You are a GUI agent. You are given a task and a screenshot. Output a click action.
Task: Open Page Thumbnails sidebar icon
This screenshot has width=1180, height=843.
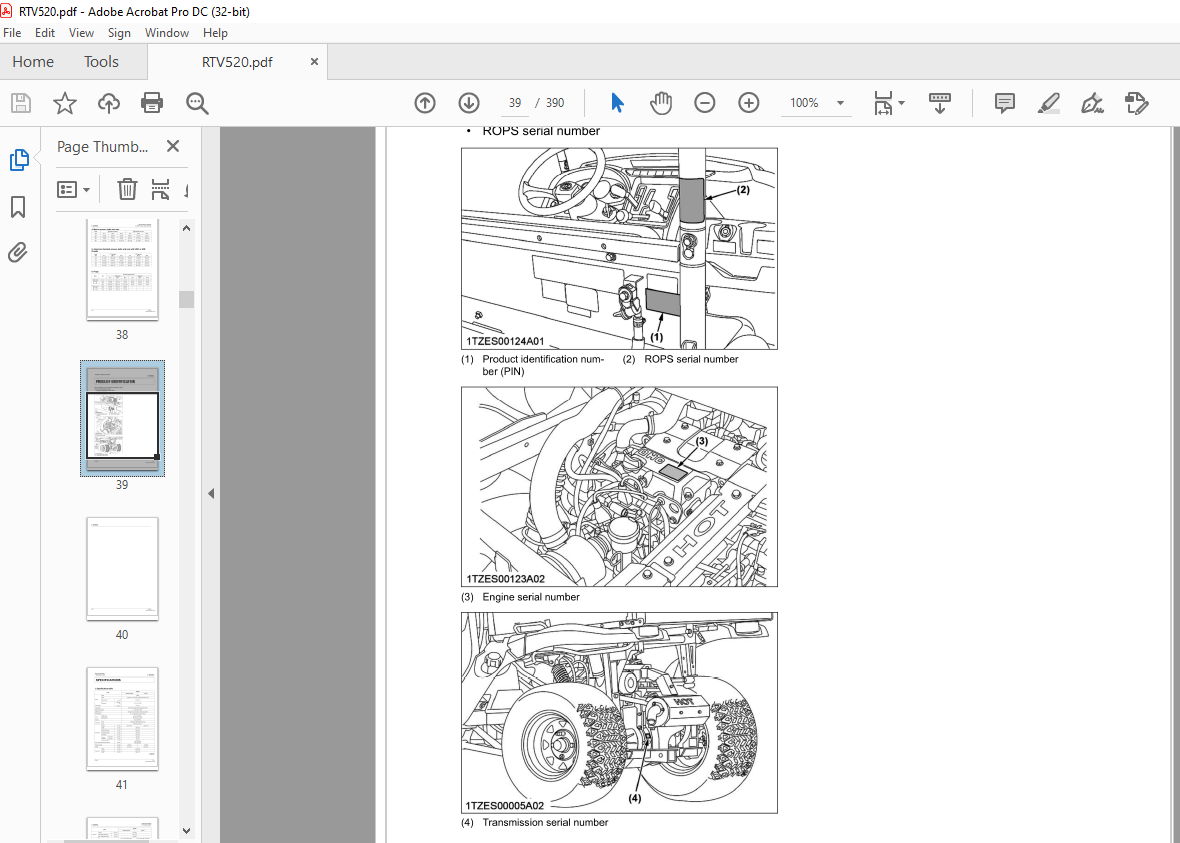coord(19,160)
